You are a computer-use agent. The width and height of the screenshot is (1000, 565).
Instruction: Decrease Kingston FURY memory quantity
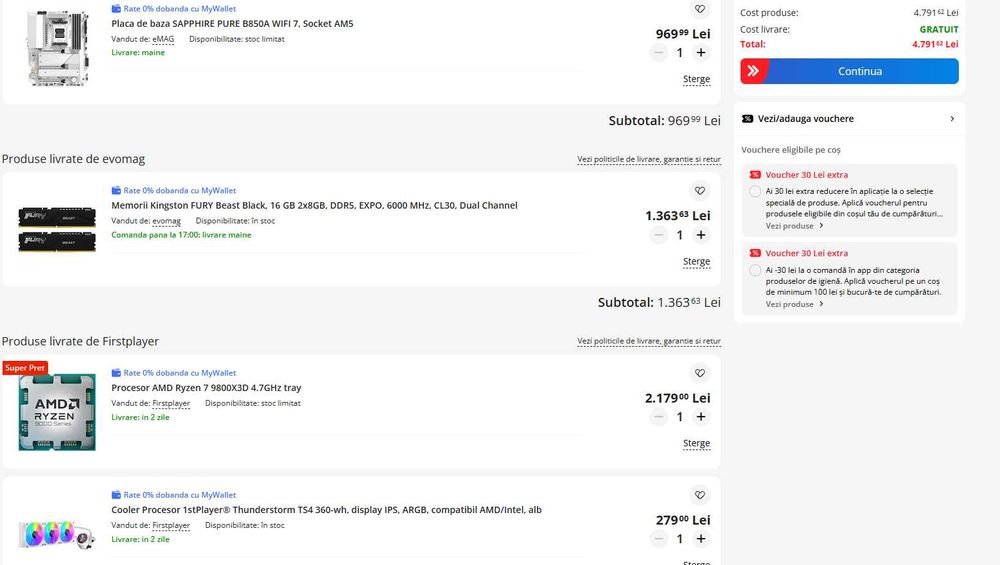click(658, 235)
